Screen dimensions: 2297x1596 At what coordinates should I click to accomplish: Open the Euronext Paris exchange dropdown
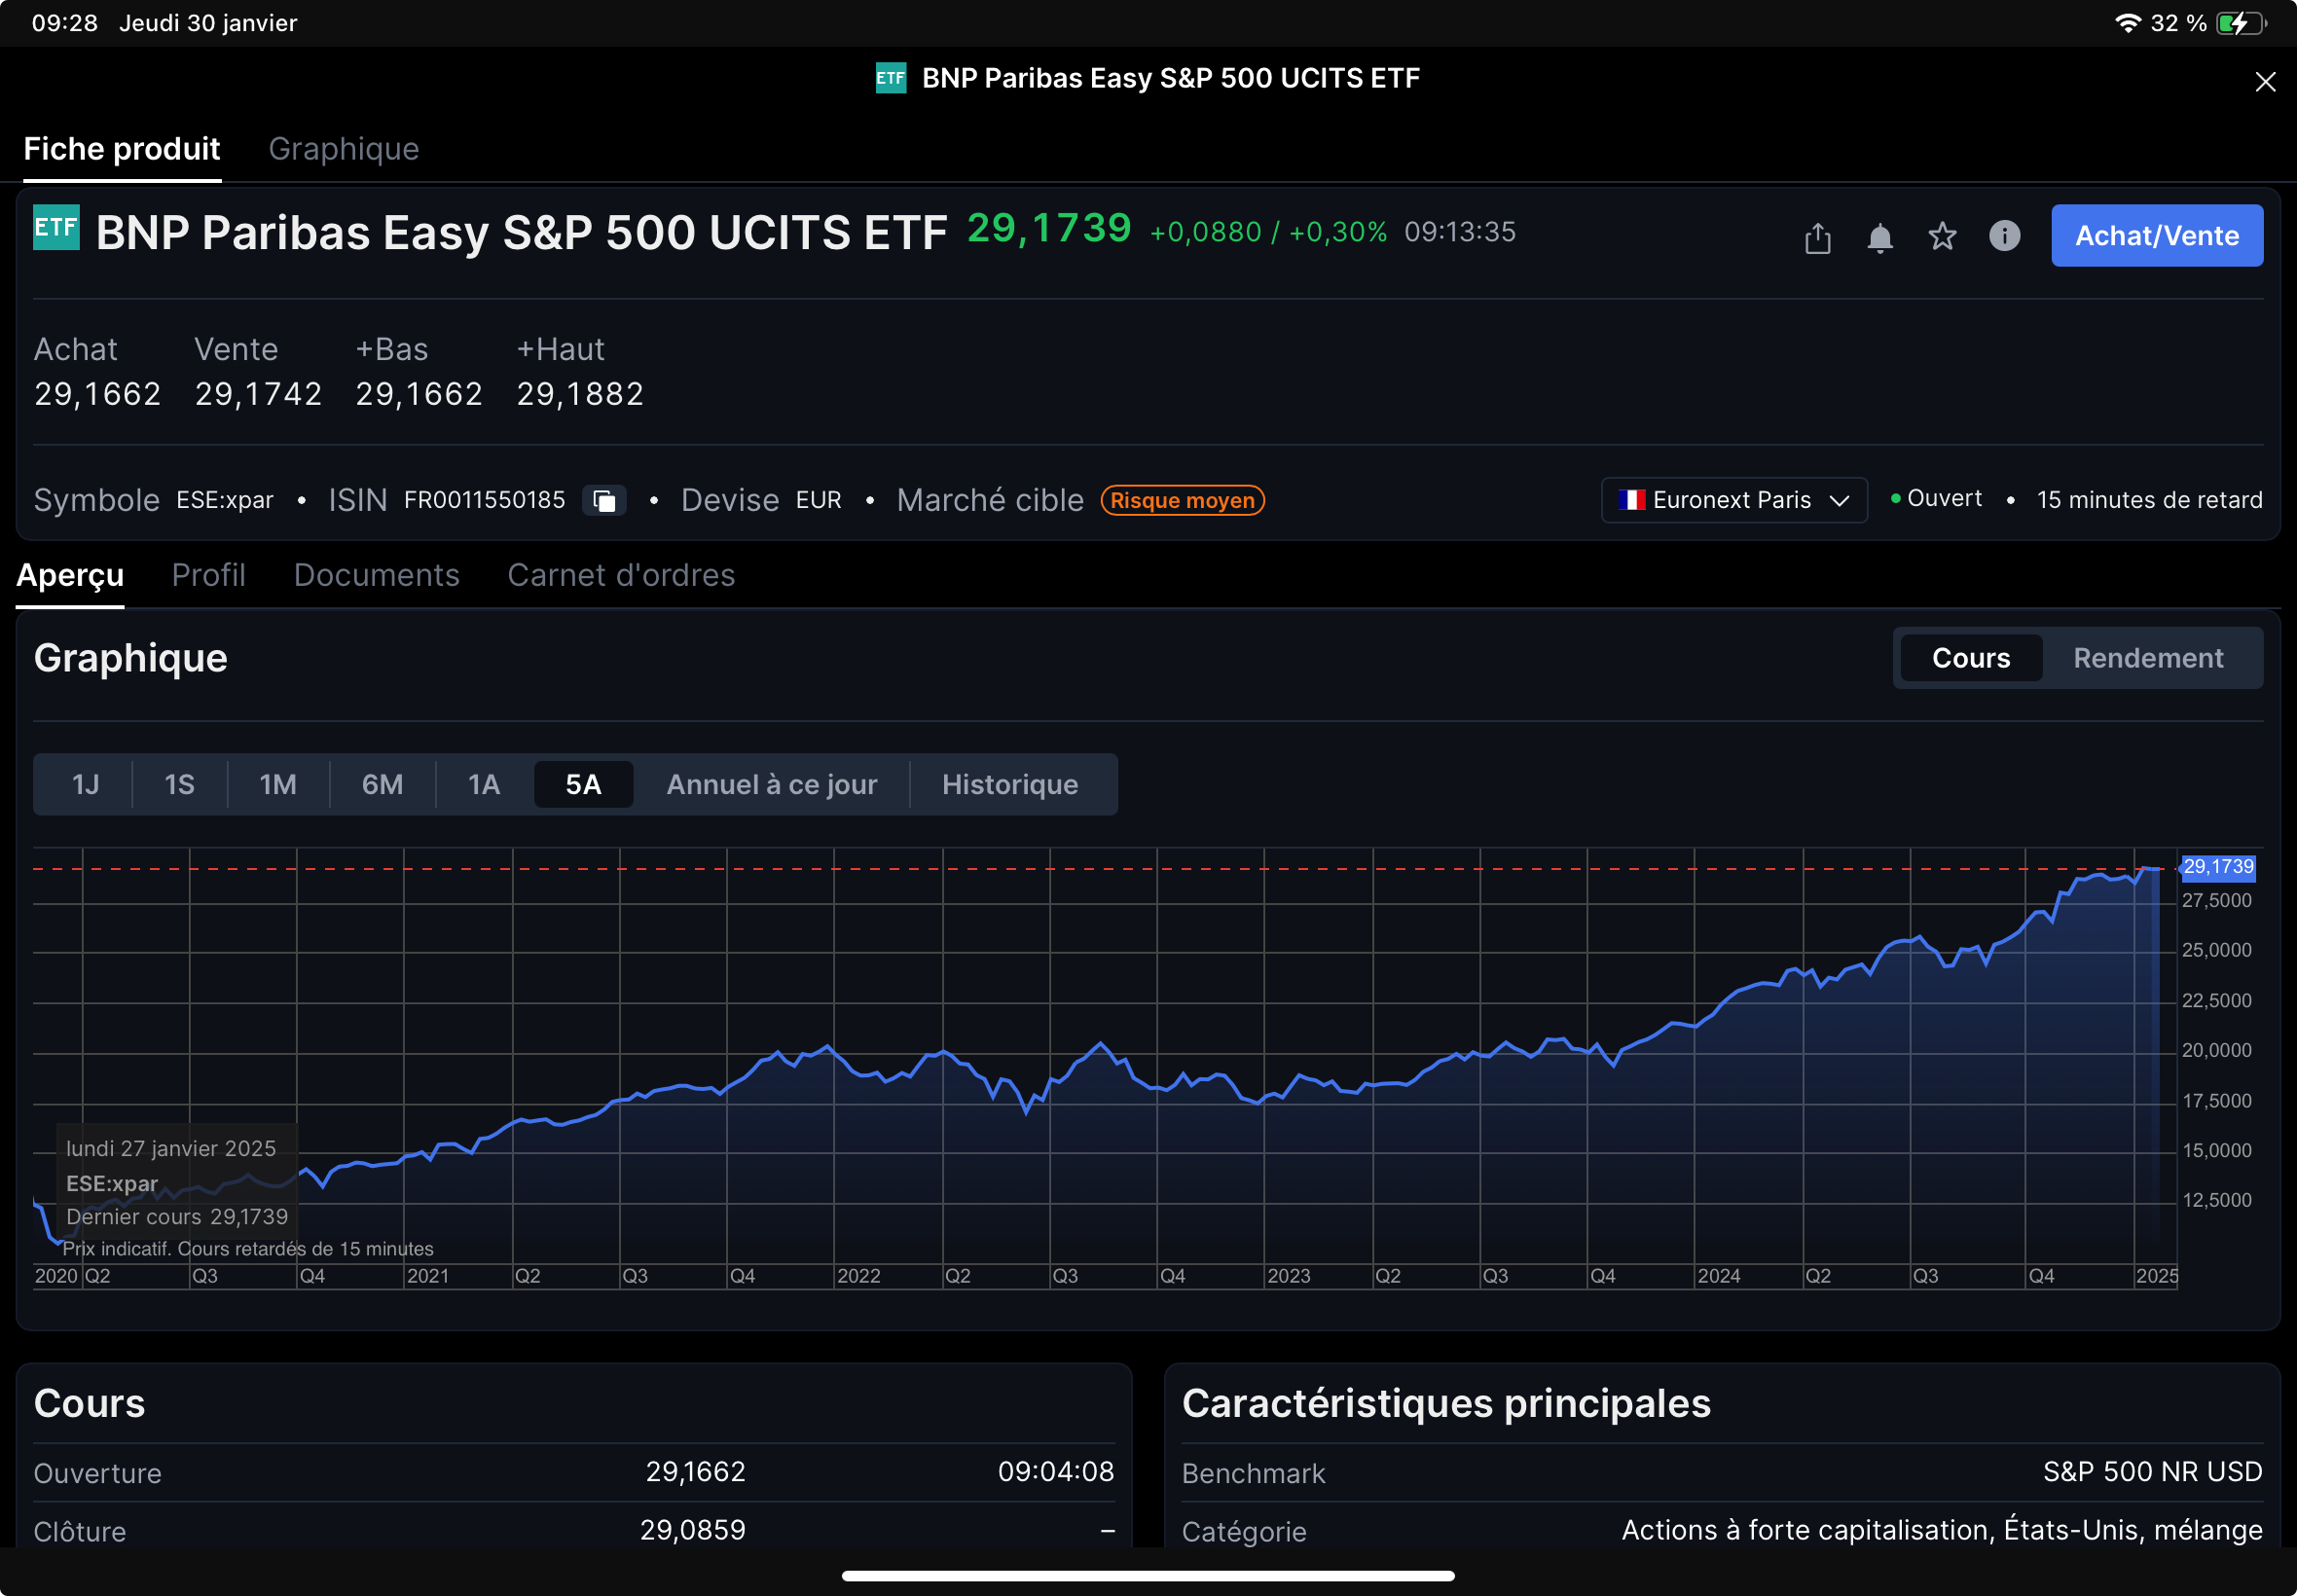pos(1733,500)
